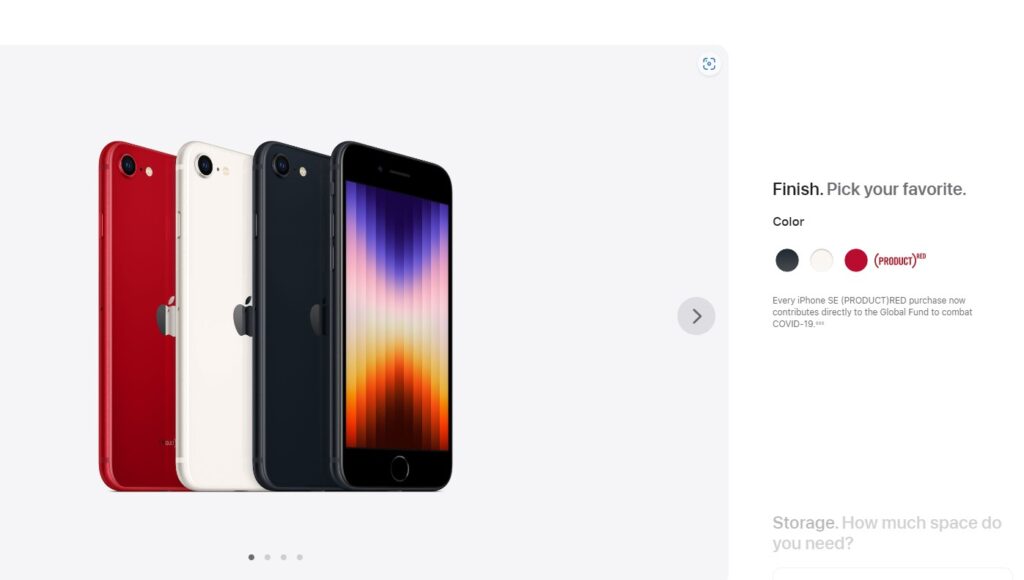Click the AR product view icon
Viewport: 1024px width, 580px height.
(x=709, y=64)
